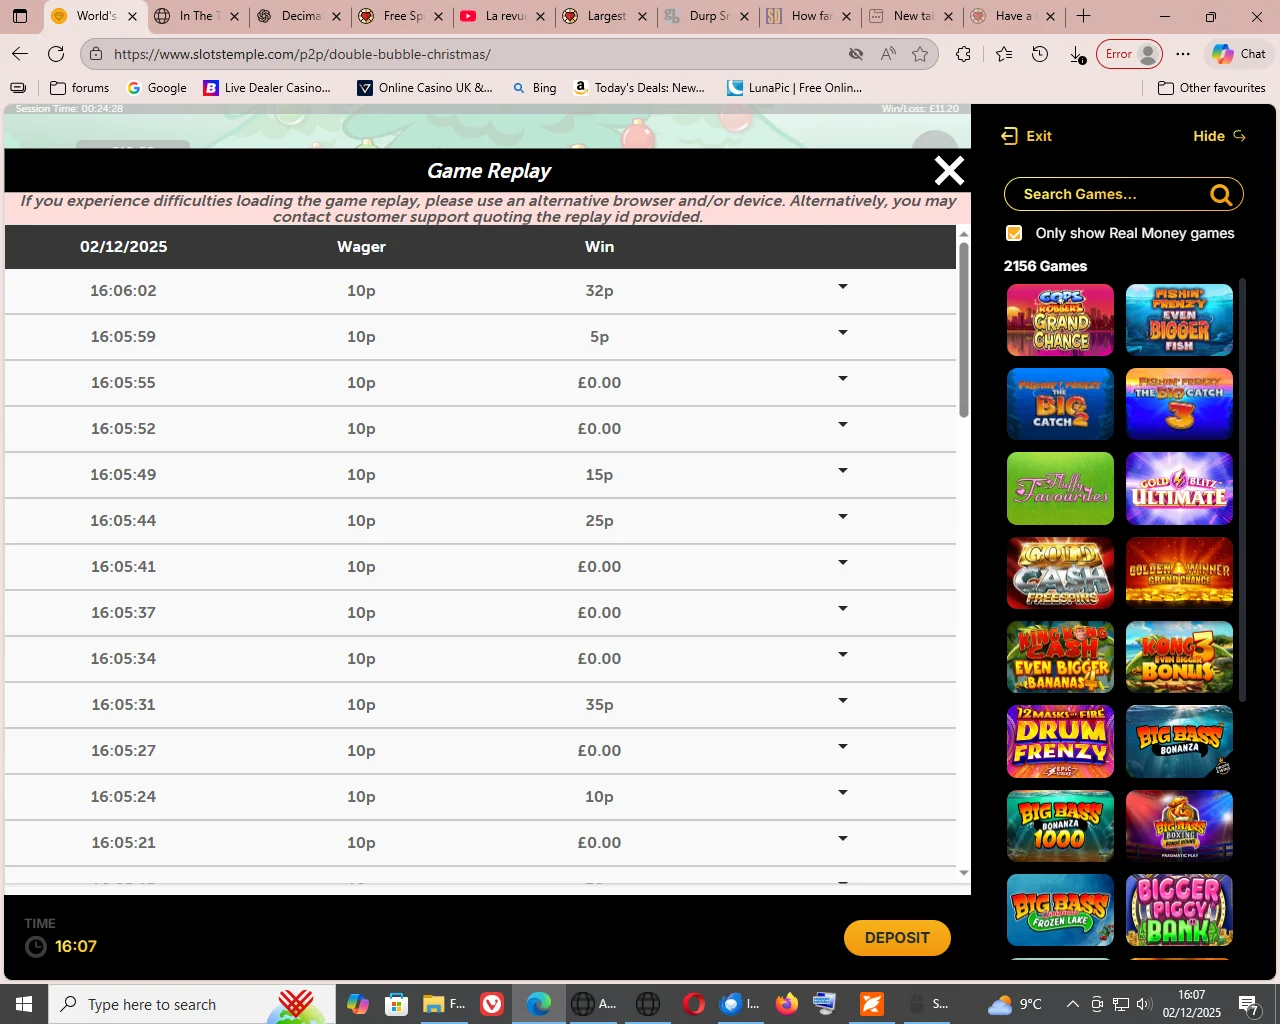Viewport: 1280px width, 1024px height.
Task: Hide the games sidebar via the Hide arrow
Action: click(x=1240, y=136)
